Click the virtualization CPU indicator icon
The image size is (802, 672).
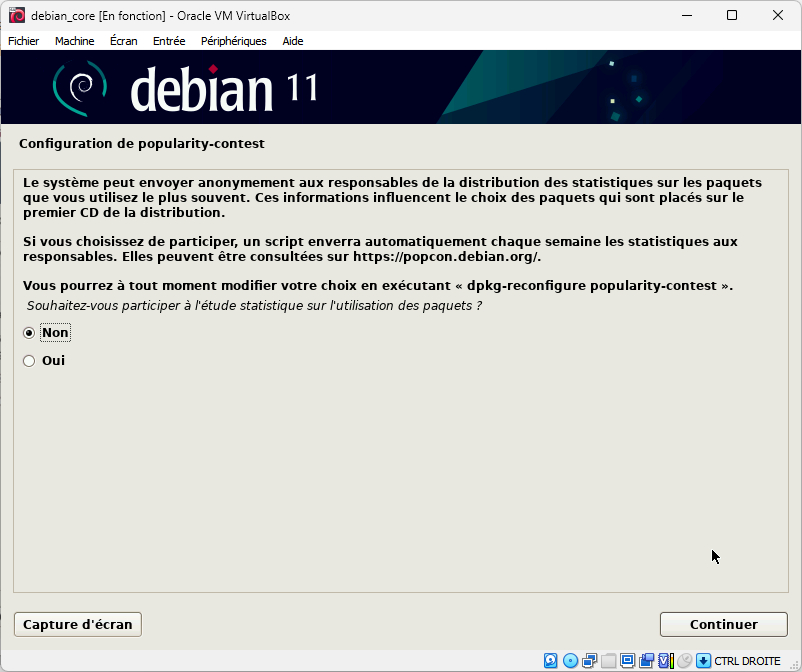pyautogui.click(x=666, y=661)
